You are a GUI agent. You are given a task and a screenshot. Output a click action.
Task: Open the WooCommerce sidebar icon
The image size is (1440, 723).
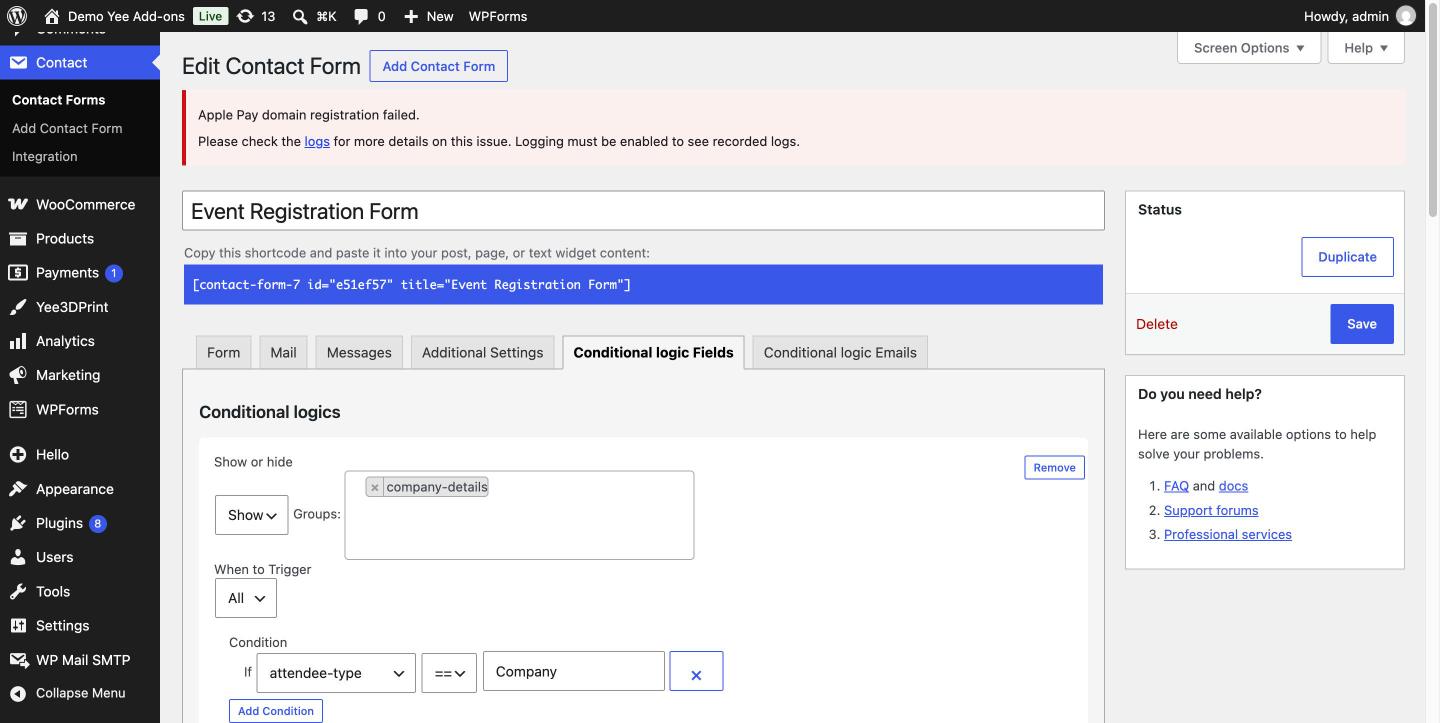18,204
